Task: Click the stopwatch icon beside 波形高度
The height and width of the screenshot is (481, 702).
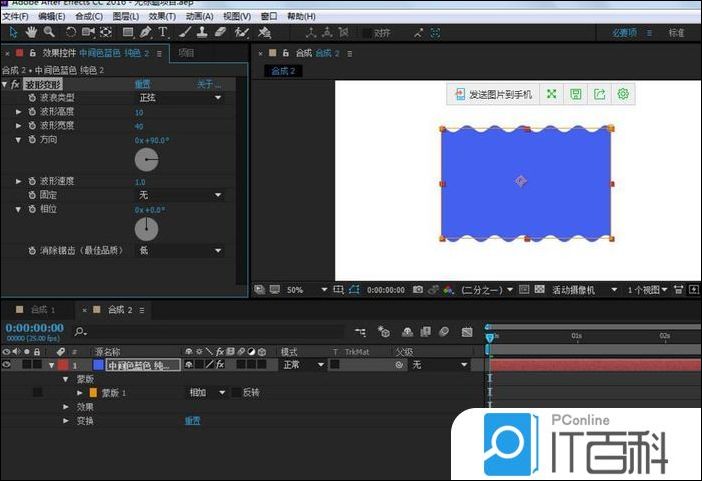Action: (x=32, y=112)
